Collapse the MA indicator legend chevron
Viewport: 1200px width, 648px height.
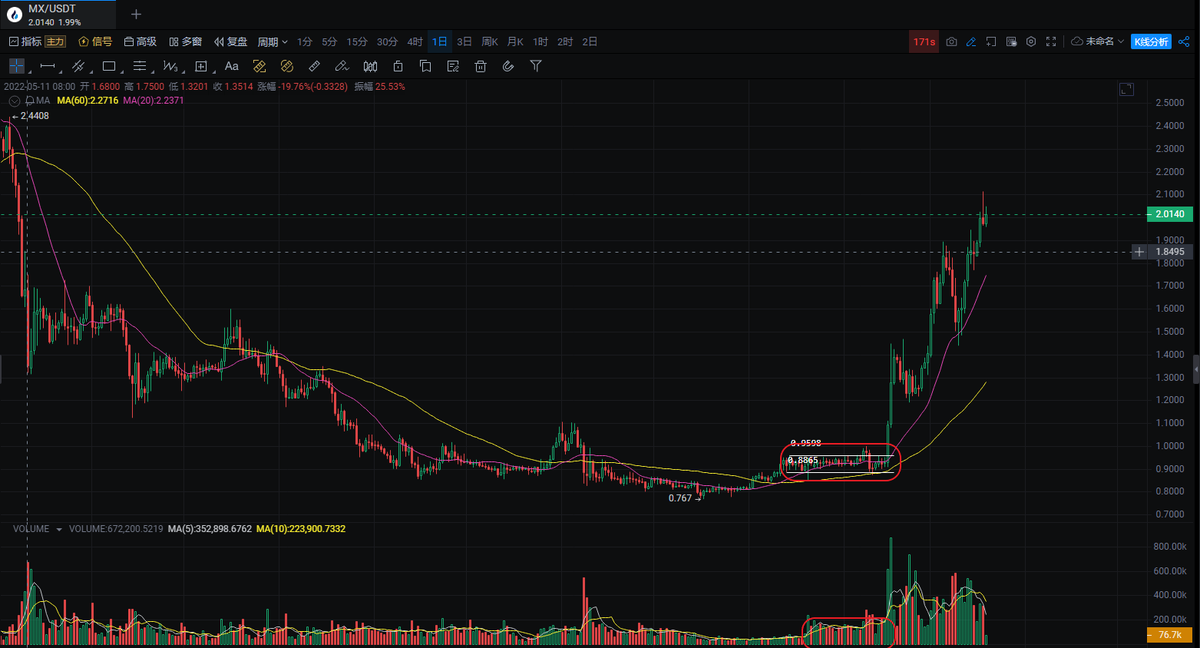click(12, 101)
